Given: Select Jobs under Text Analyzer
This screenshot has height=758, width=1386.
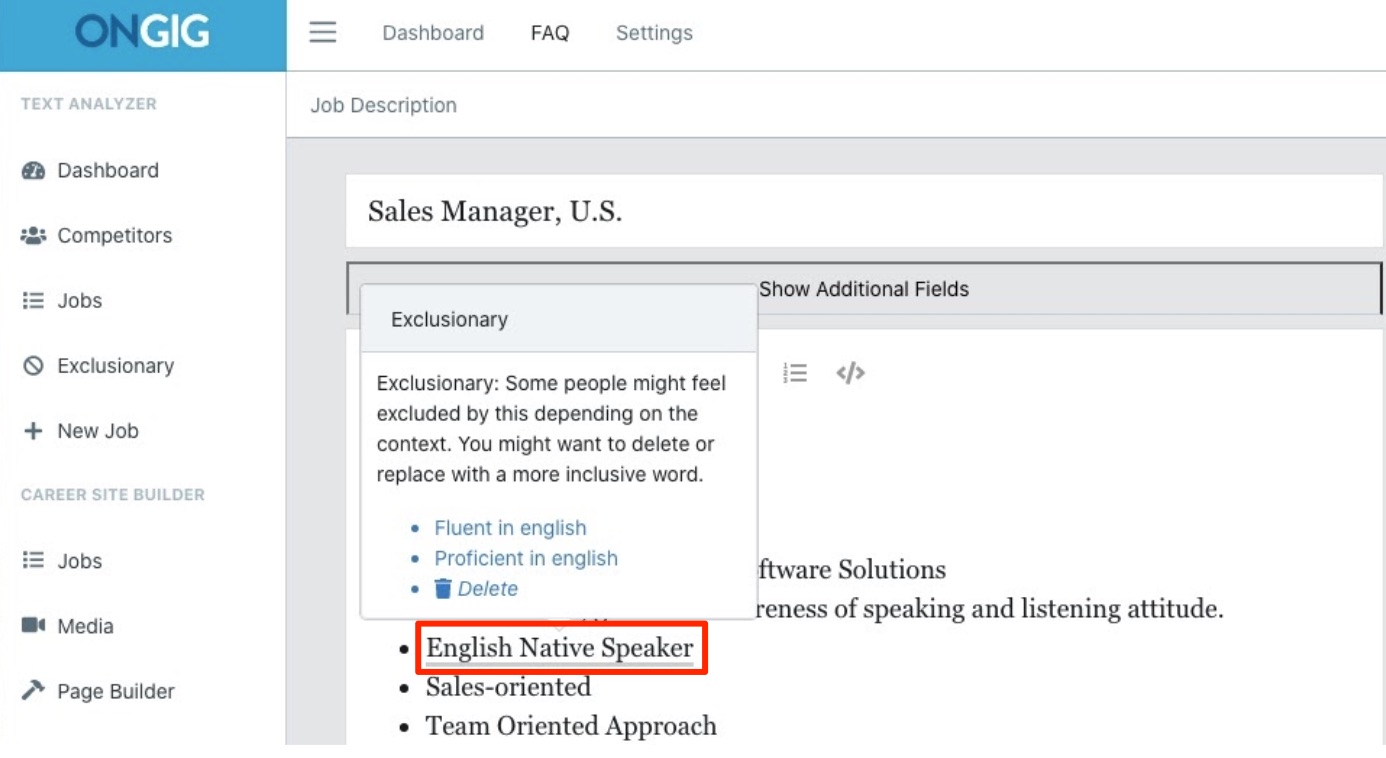Looking at the screenshot, I should (x=79, y=300).
